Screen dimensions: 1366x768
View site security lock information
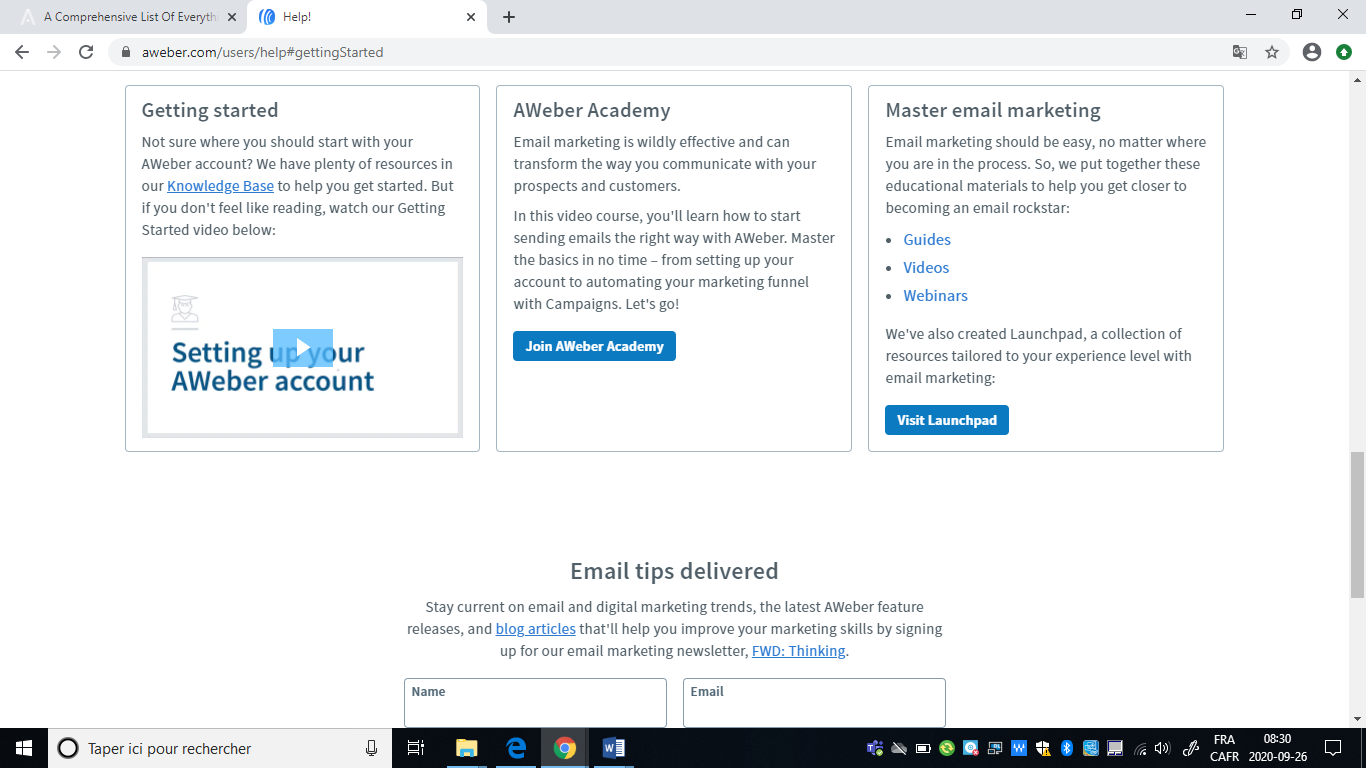coord(126,52)
